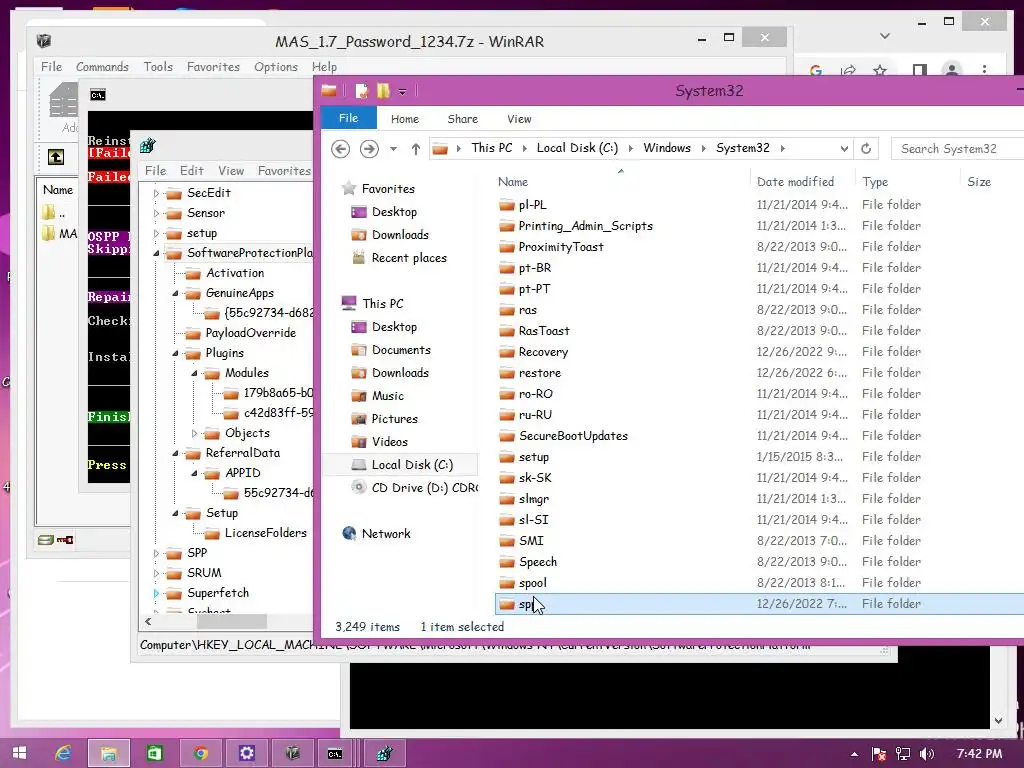Screen dimensions: 1024x768
Task: Click the New Folder icon in Explorer title bar
Action: [x=383, y=91]
